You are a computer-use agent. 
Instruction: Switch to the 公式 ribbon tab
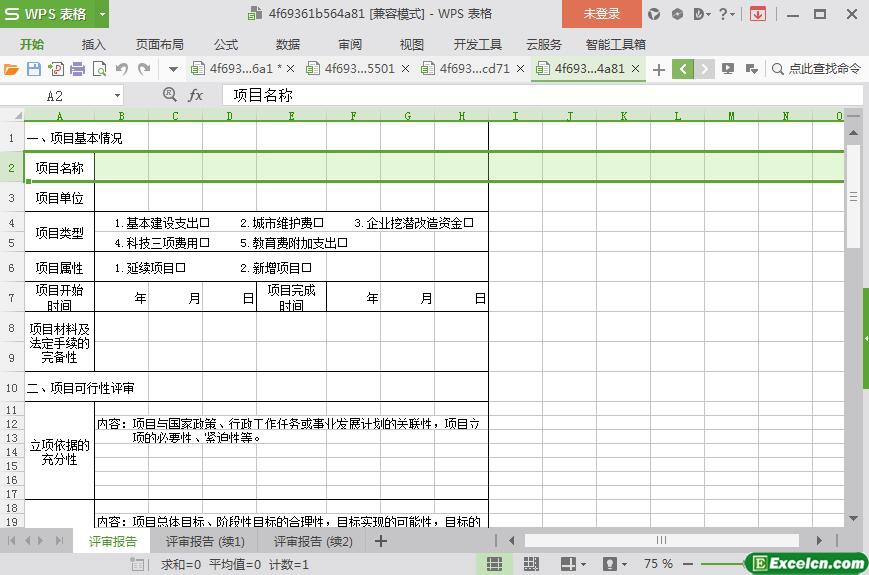coord(225,44)
